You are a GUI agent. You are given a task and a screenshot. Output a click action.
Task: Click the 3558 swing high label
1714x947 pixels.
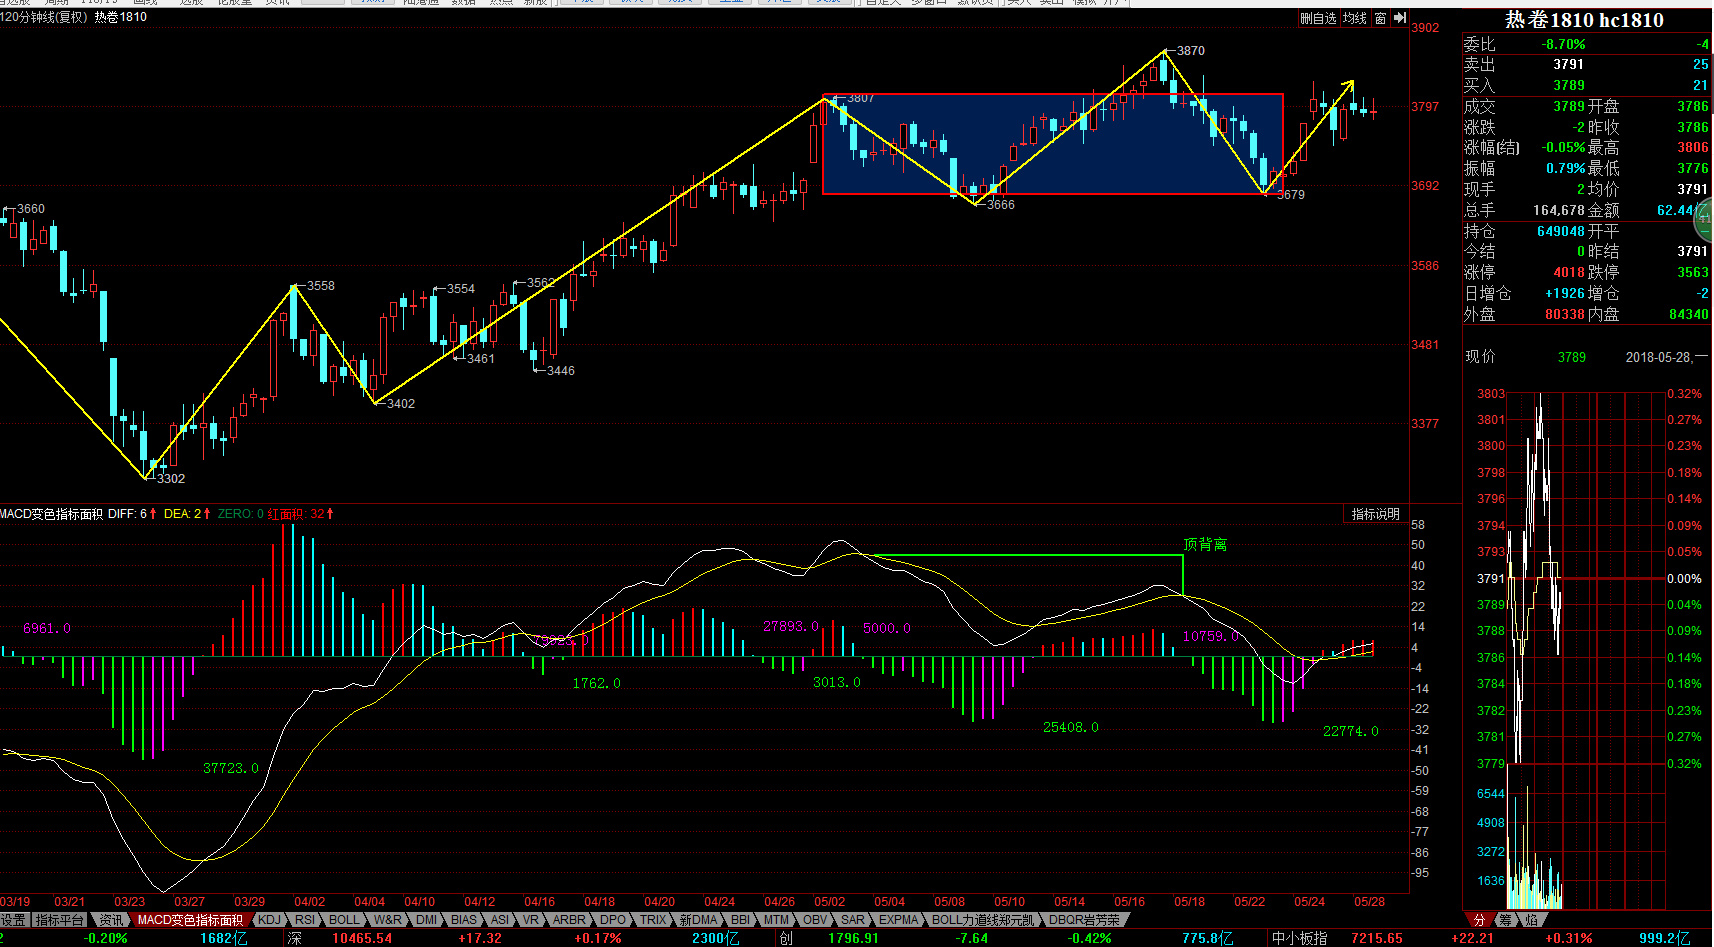[320, 285]
